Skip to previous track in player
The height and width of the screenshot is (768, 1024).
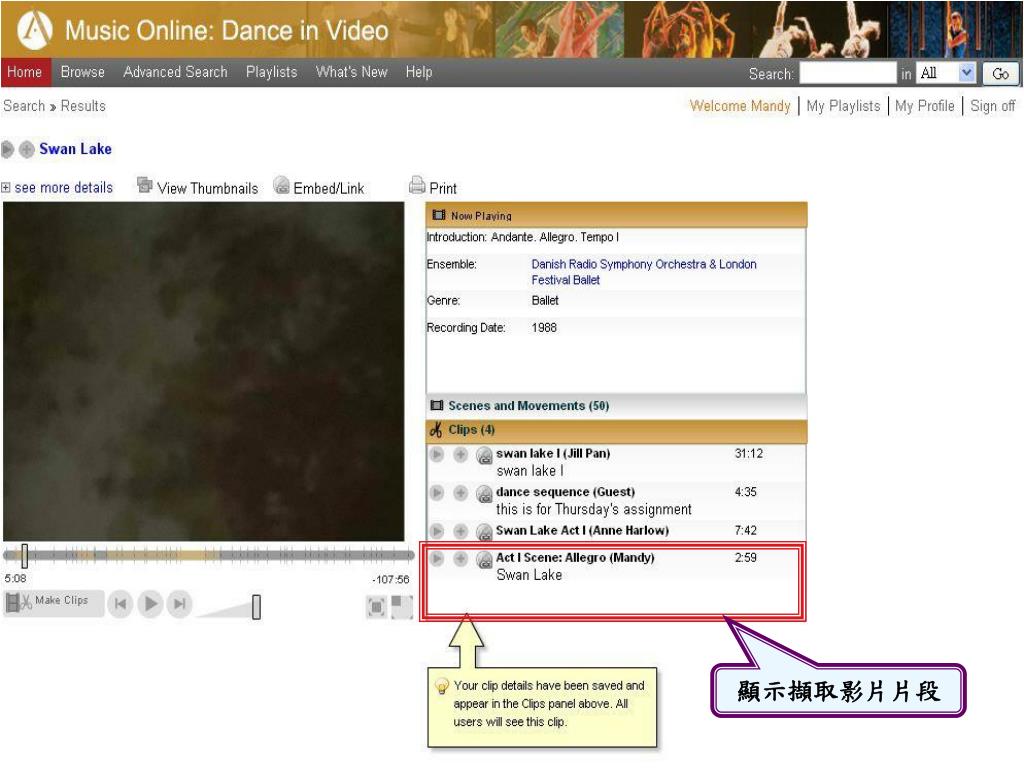click(120, 603)
